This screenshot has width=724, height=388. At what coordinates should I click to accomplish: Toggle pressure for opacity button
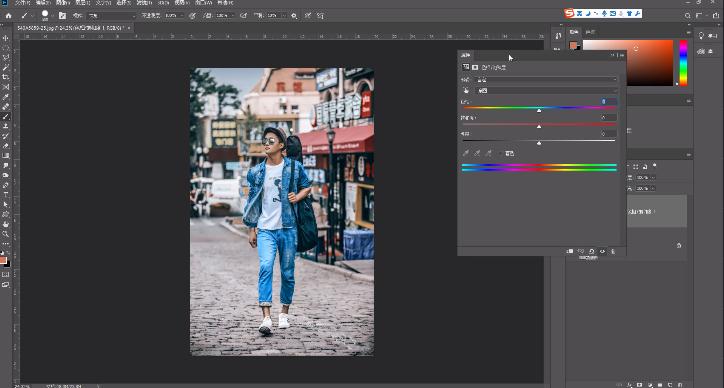pos(192,16)
